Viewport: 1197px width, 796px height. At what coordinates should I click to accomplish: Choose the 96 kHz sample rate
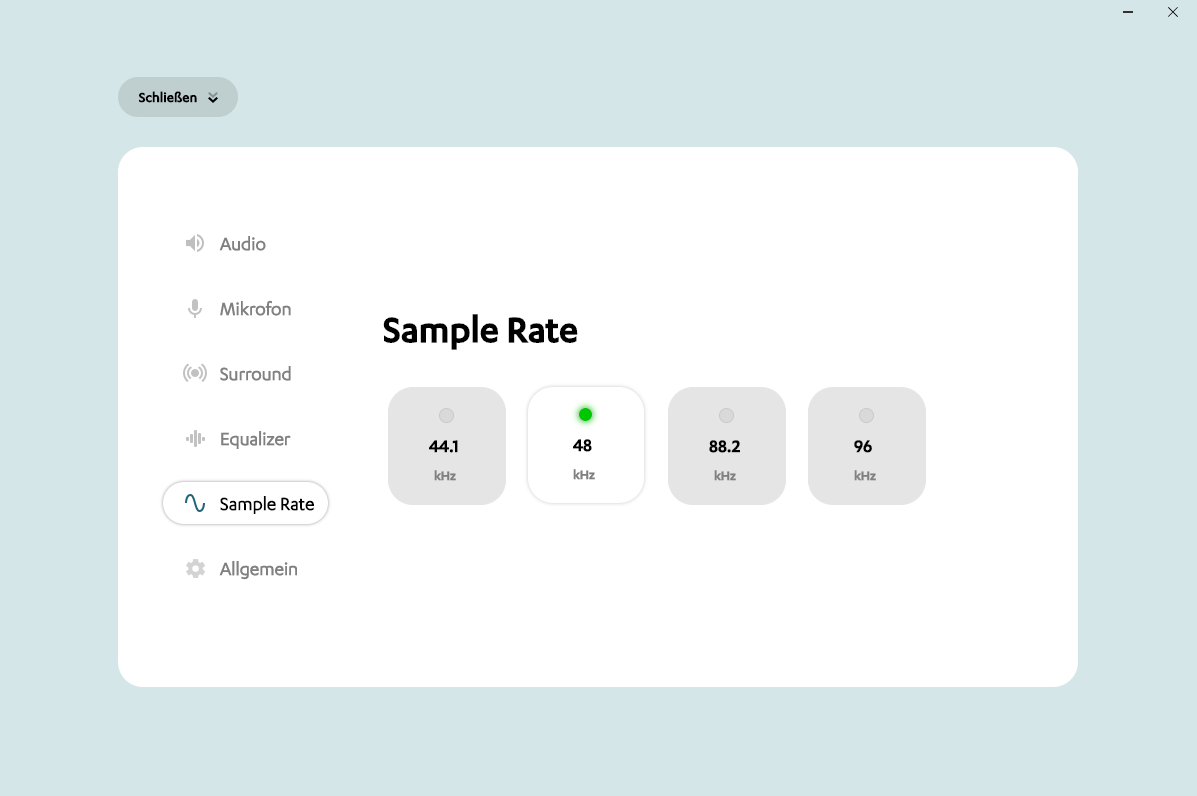point(866,446)
